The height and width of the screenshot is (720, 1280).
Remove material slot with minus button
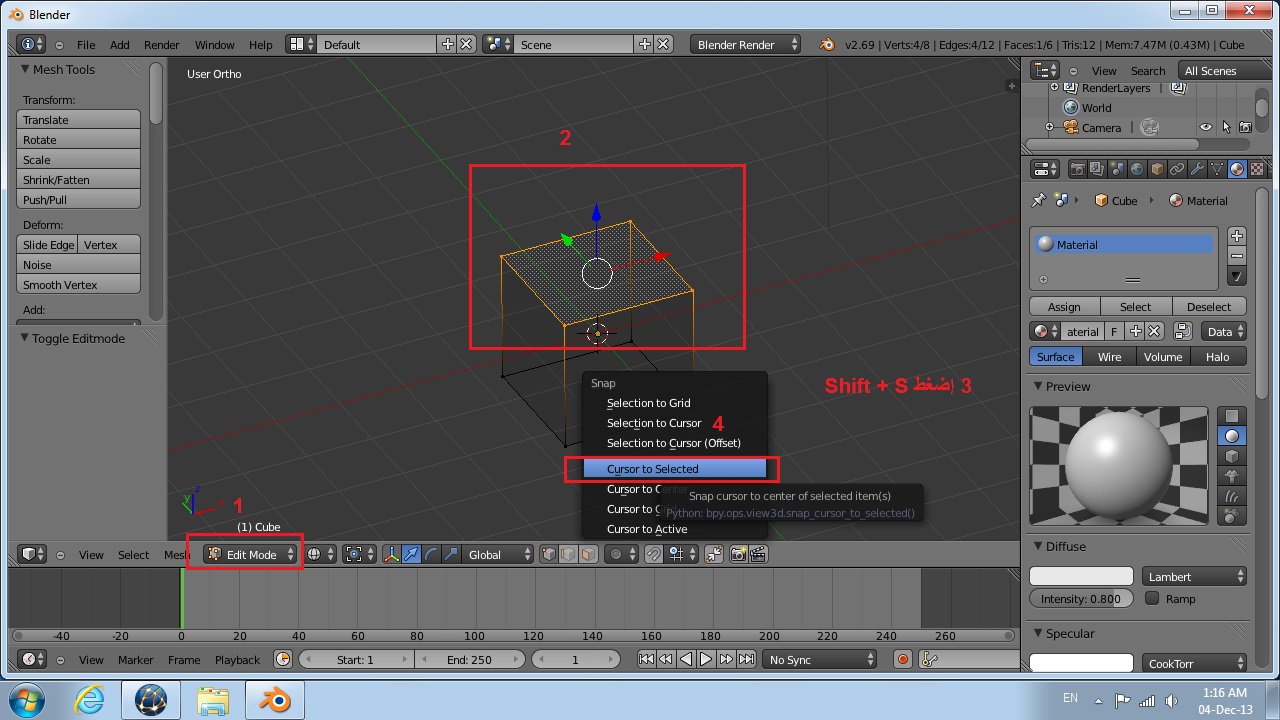click(1237, 256)
